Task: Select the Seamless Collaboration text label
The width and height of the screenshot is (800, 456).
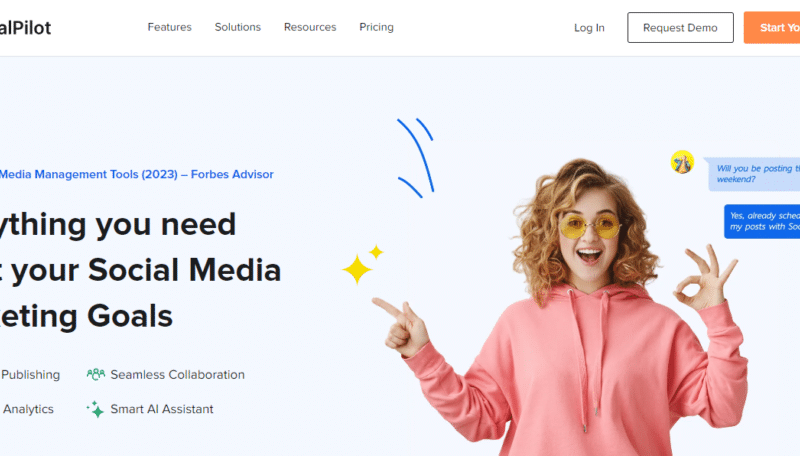Action: pos(177,375)
